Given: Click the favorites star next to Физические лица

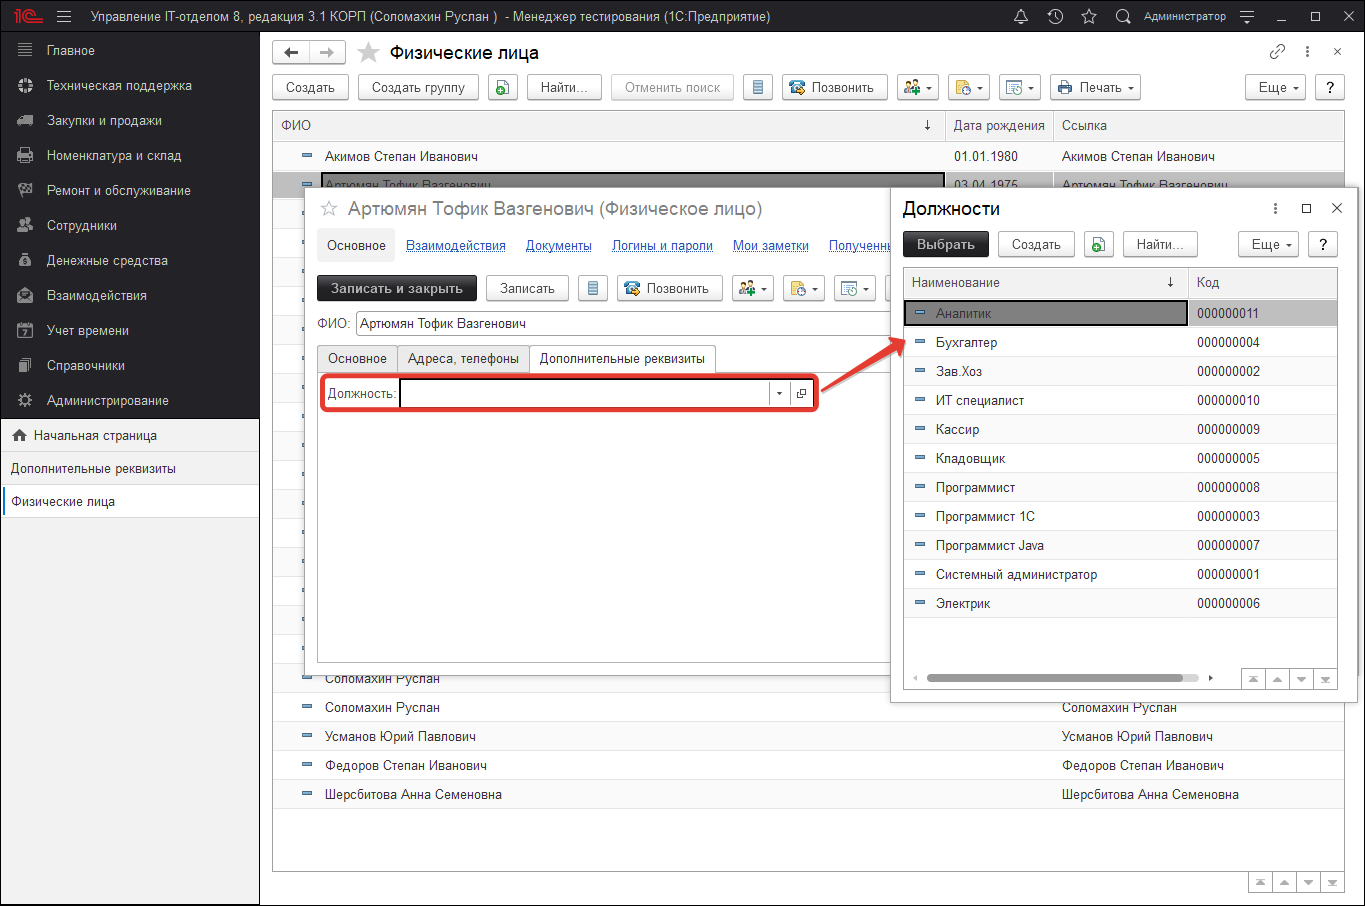Looking at the screenshot, I should (x=368, y=53).
